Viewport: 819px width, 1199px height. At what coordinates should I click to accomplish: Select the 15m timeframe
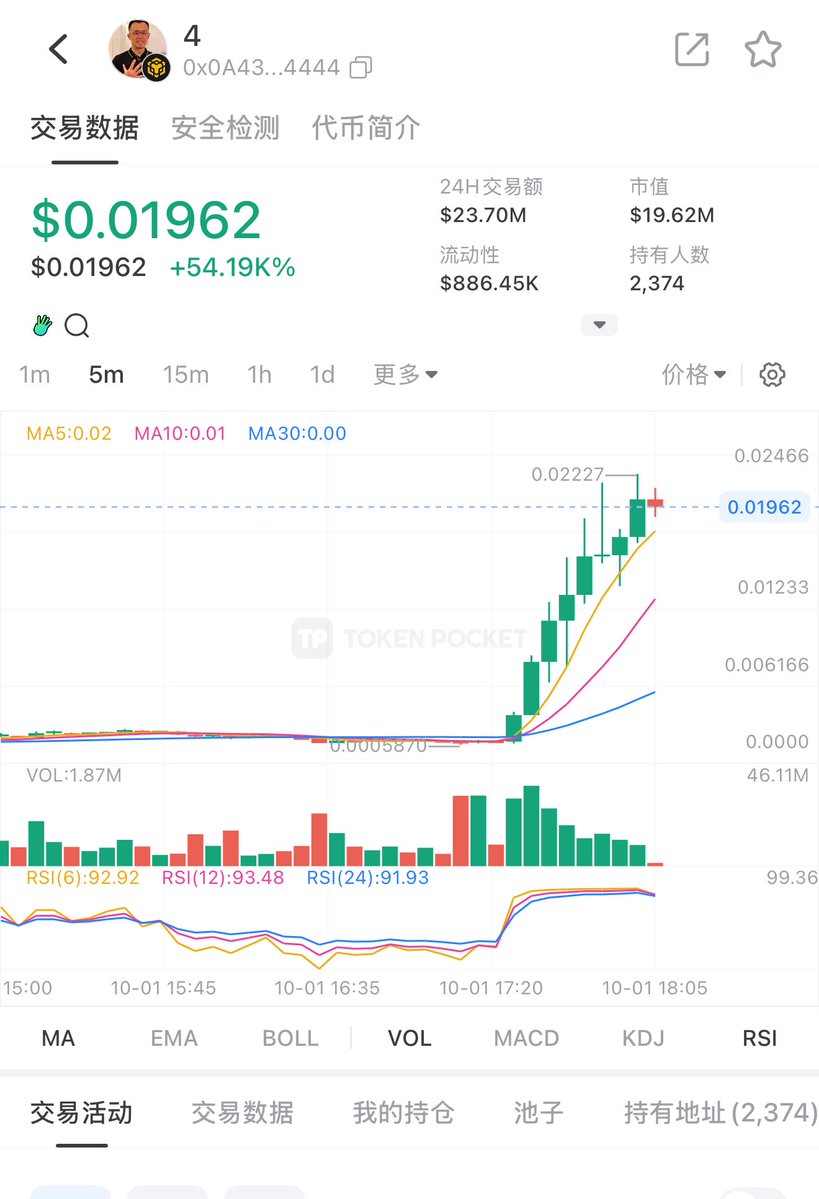(186, 375)
